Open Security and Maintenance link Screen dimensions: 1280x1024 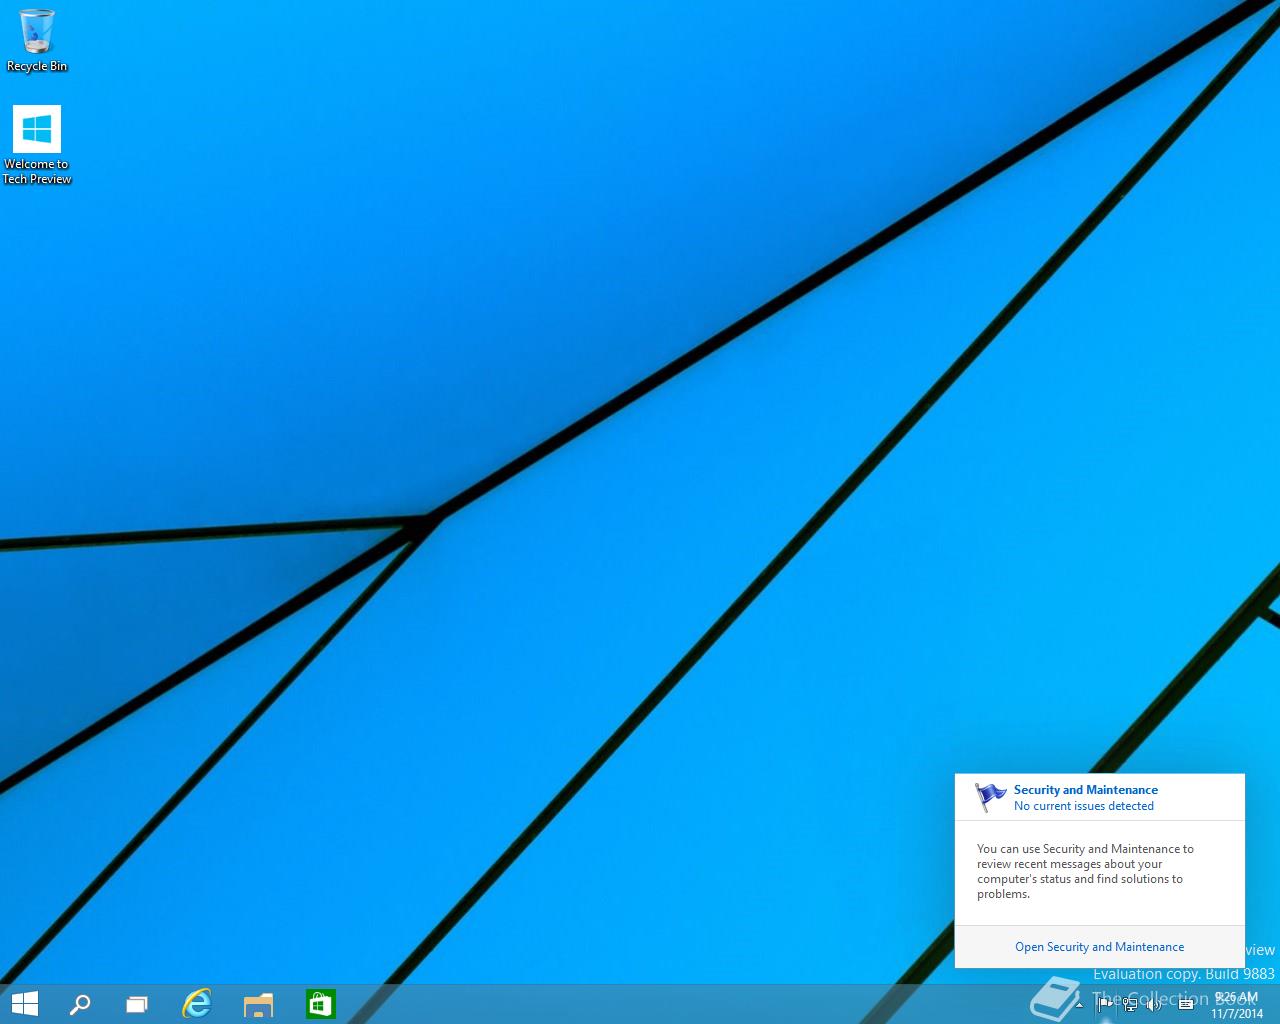point(1099,947)
